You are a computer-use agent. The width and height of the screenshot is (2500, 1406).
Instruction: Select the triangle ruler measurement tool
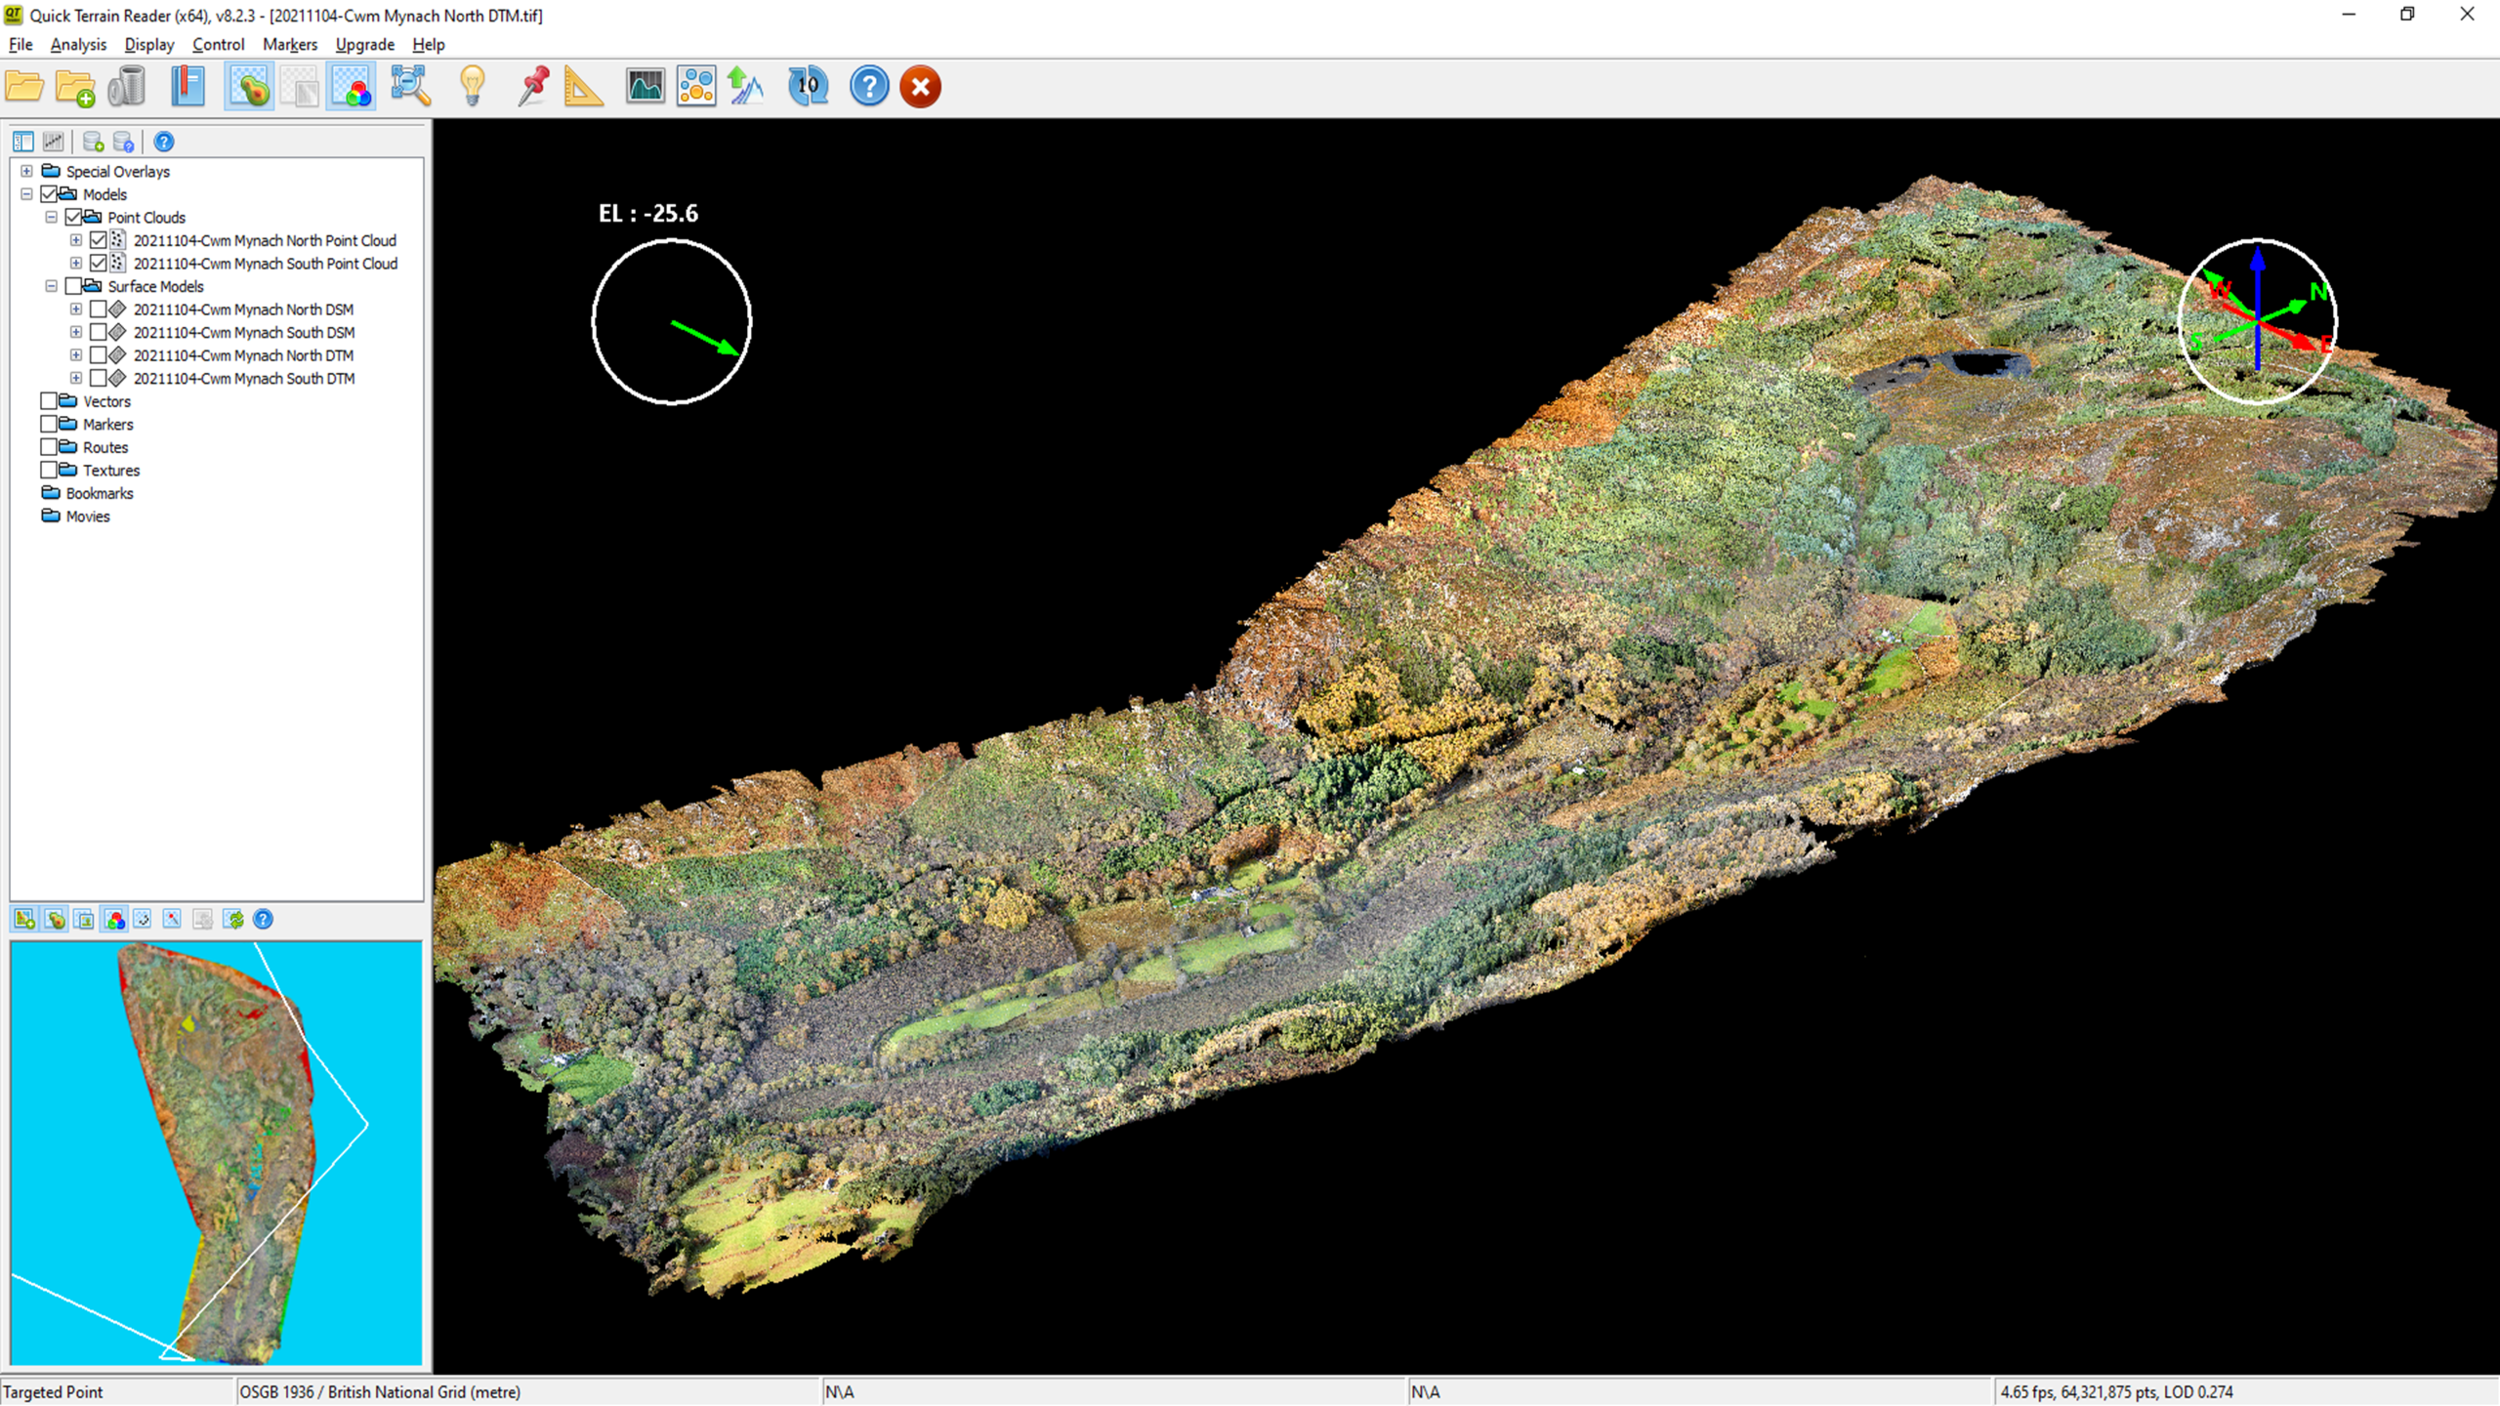583,87
